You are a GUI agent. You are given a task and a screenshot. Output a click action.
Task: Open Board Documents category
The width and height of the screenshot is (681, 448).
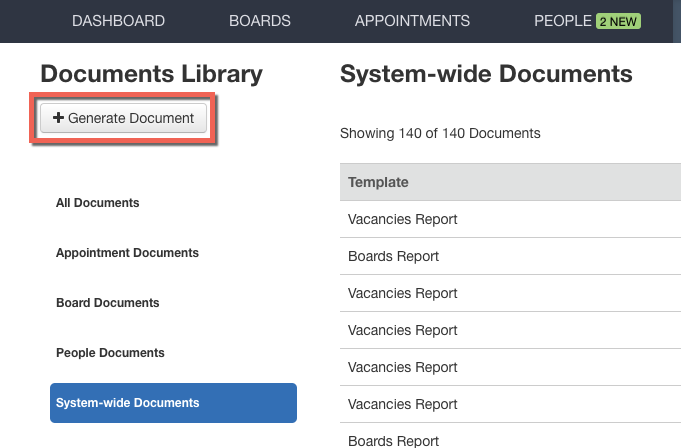pyautogui.click(x=107, y=303)
